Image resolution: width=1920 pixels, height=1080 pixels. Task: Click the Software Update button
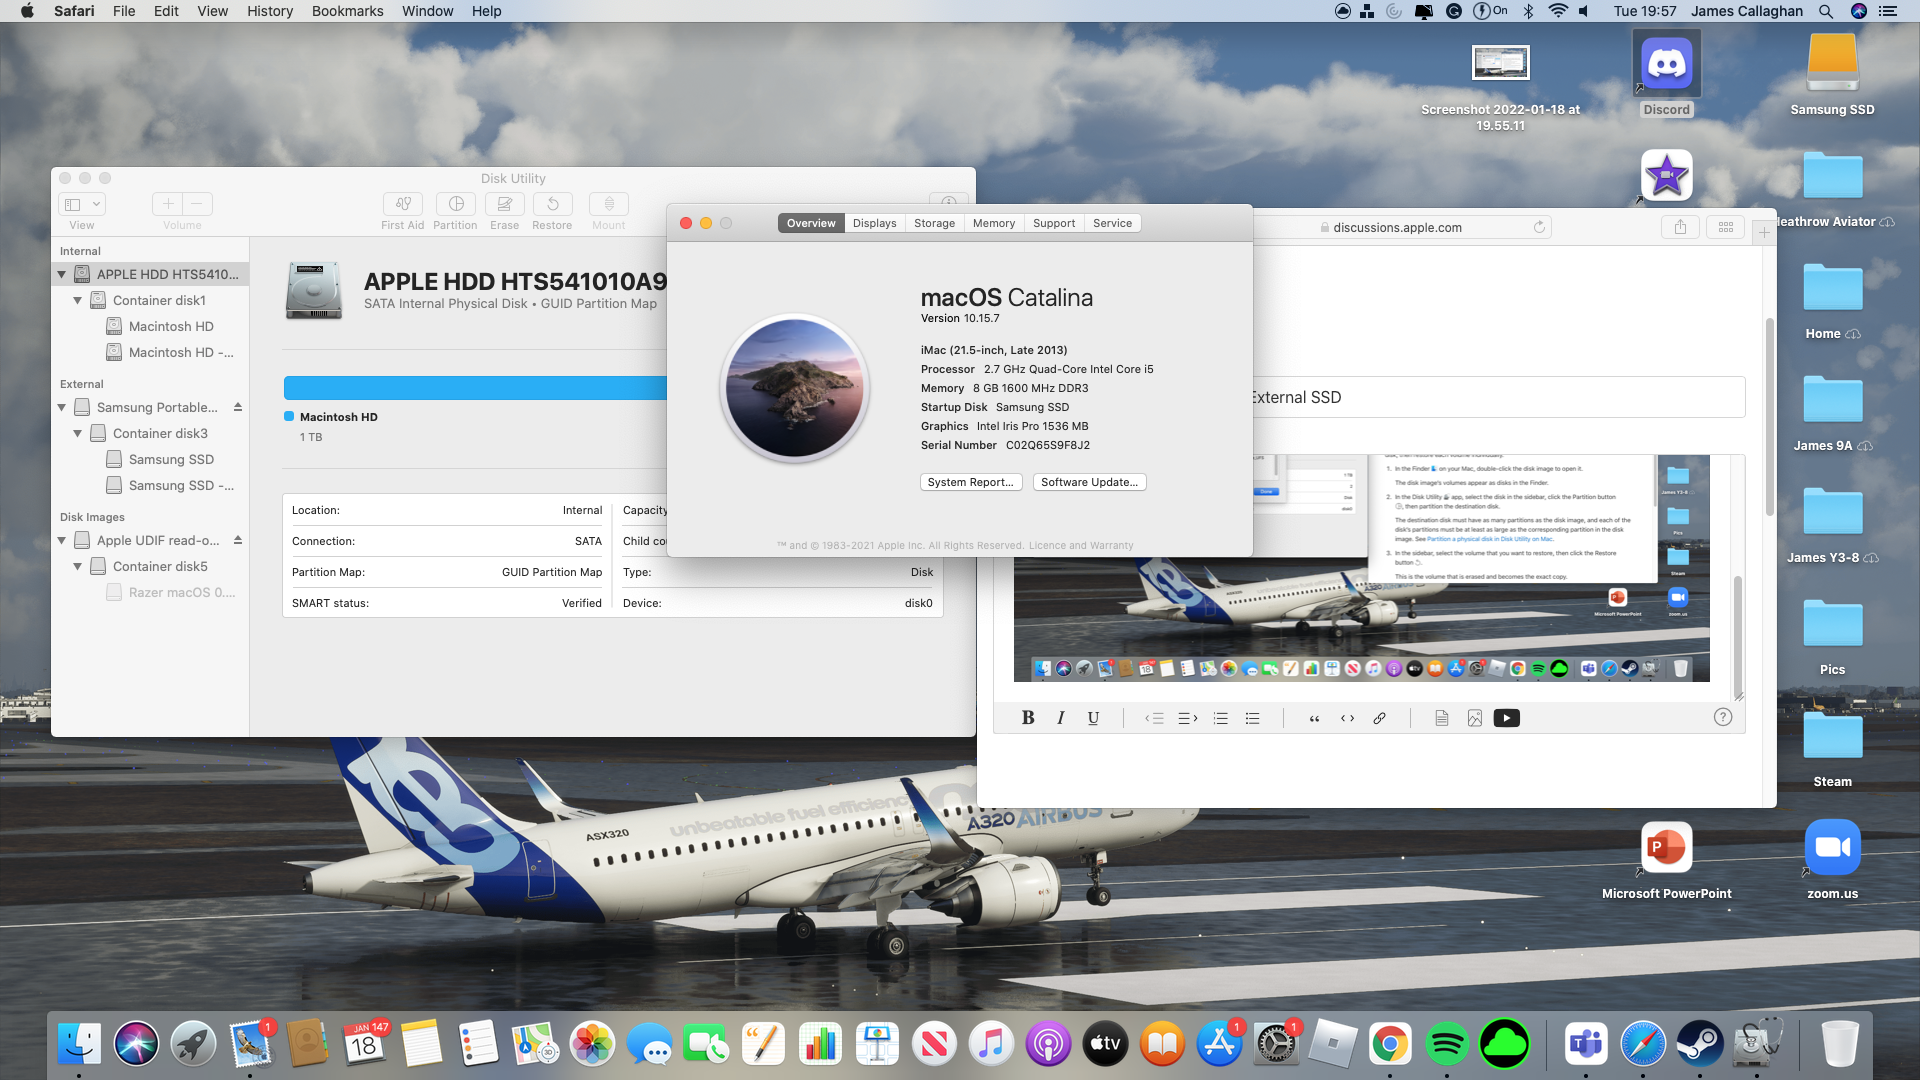(1089, 482)
